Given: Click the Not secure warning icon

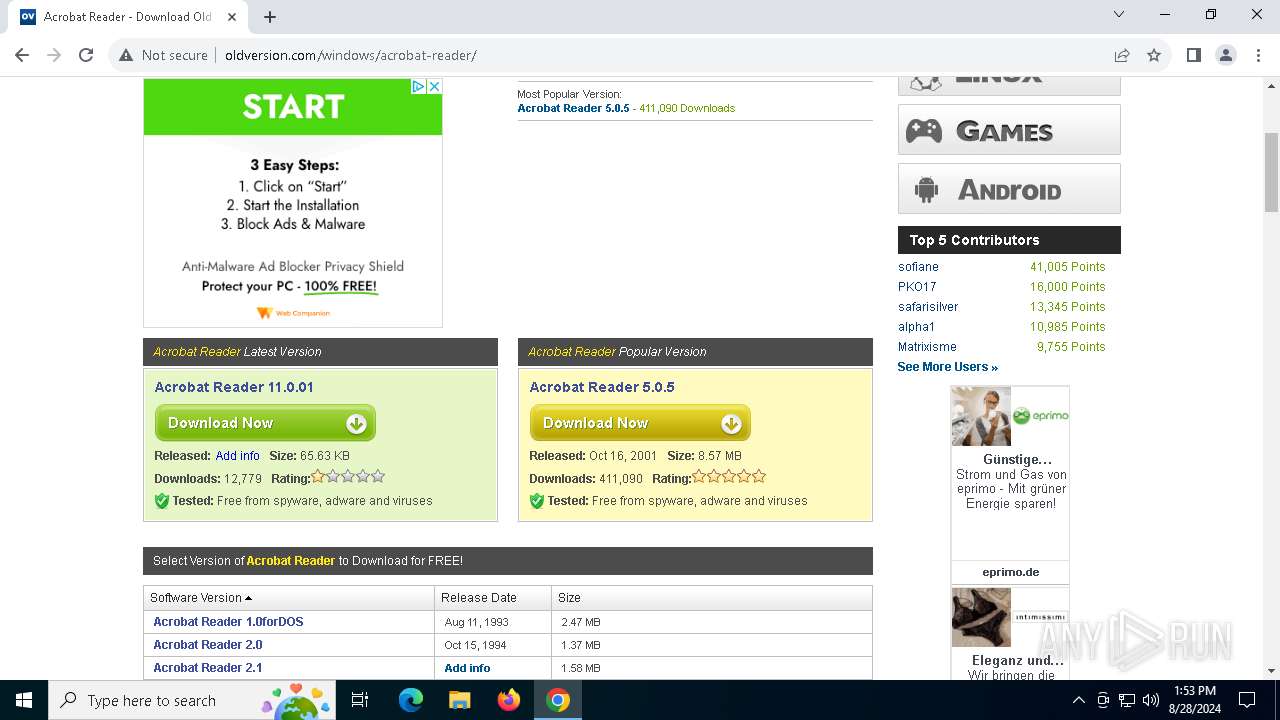Looking at the screenshot, I should coord(126,55).
